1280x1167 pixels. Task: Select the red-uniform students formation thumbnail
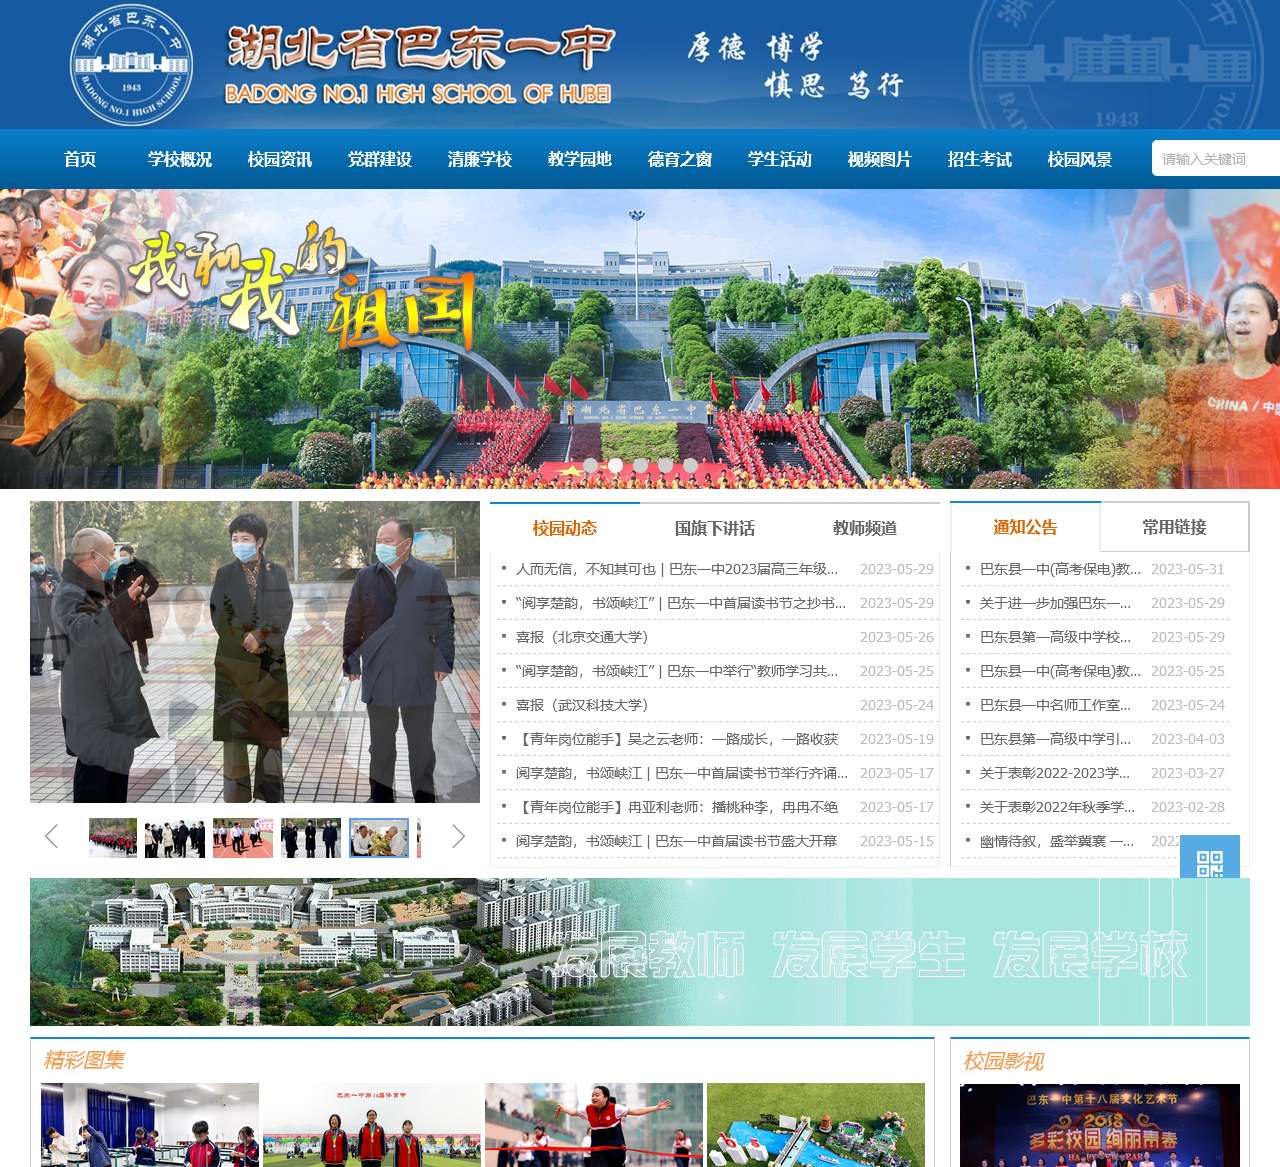(x=113, y=838)
